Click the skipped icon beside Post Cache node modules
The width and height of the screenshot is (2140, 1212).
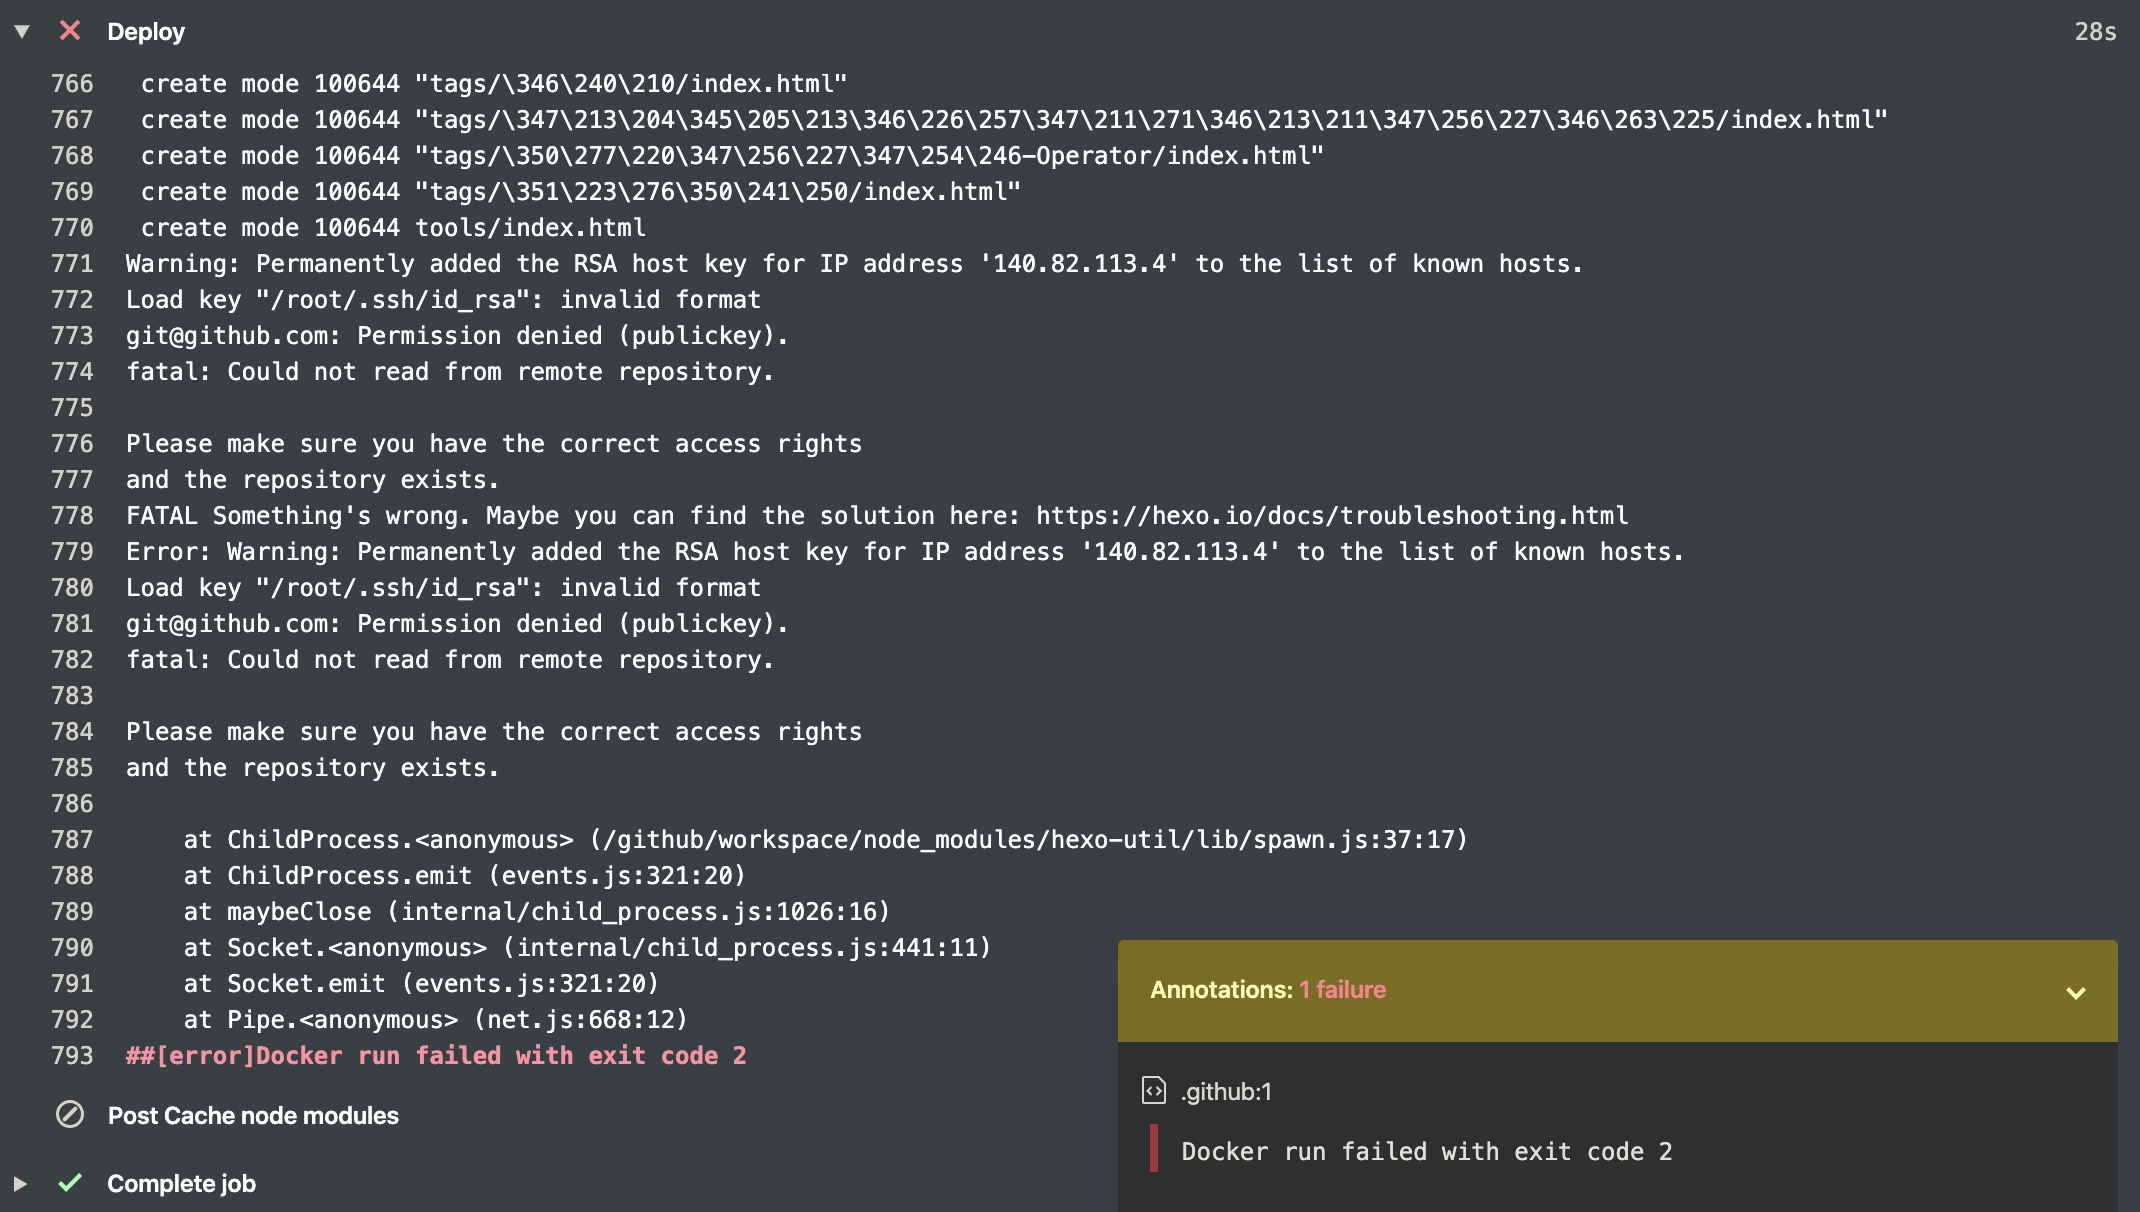[70, 1114]
